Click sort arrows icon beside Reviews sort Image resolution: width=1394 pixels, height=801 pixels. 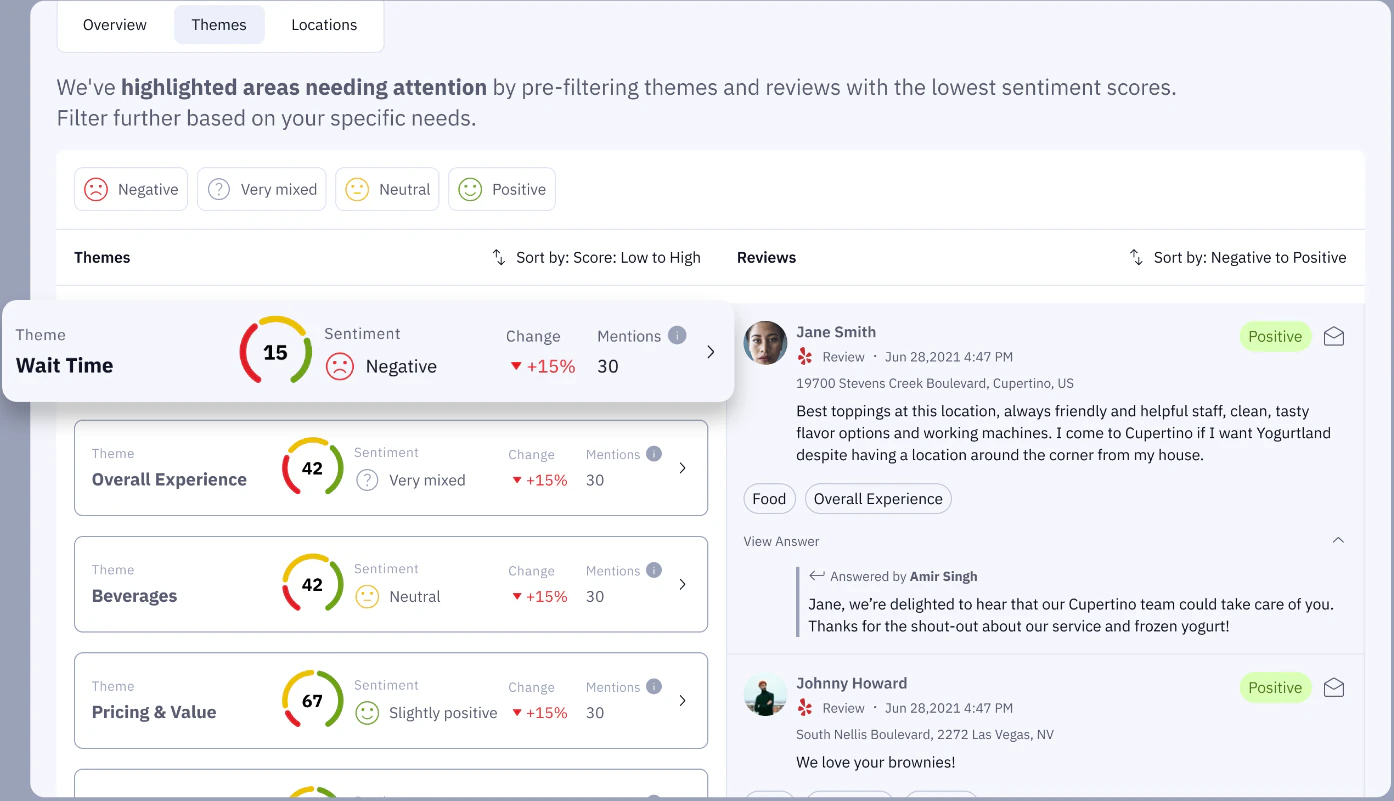point(1136,258)
